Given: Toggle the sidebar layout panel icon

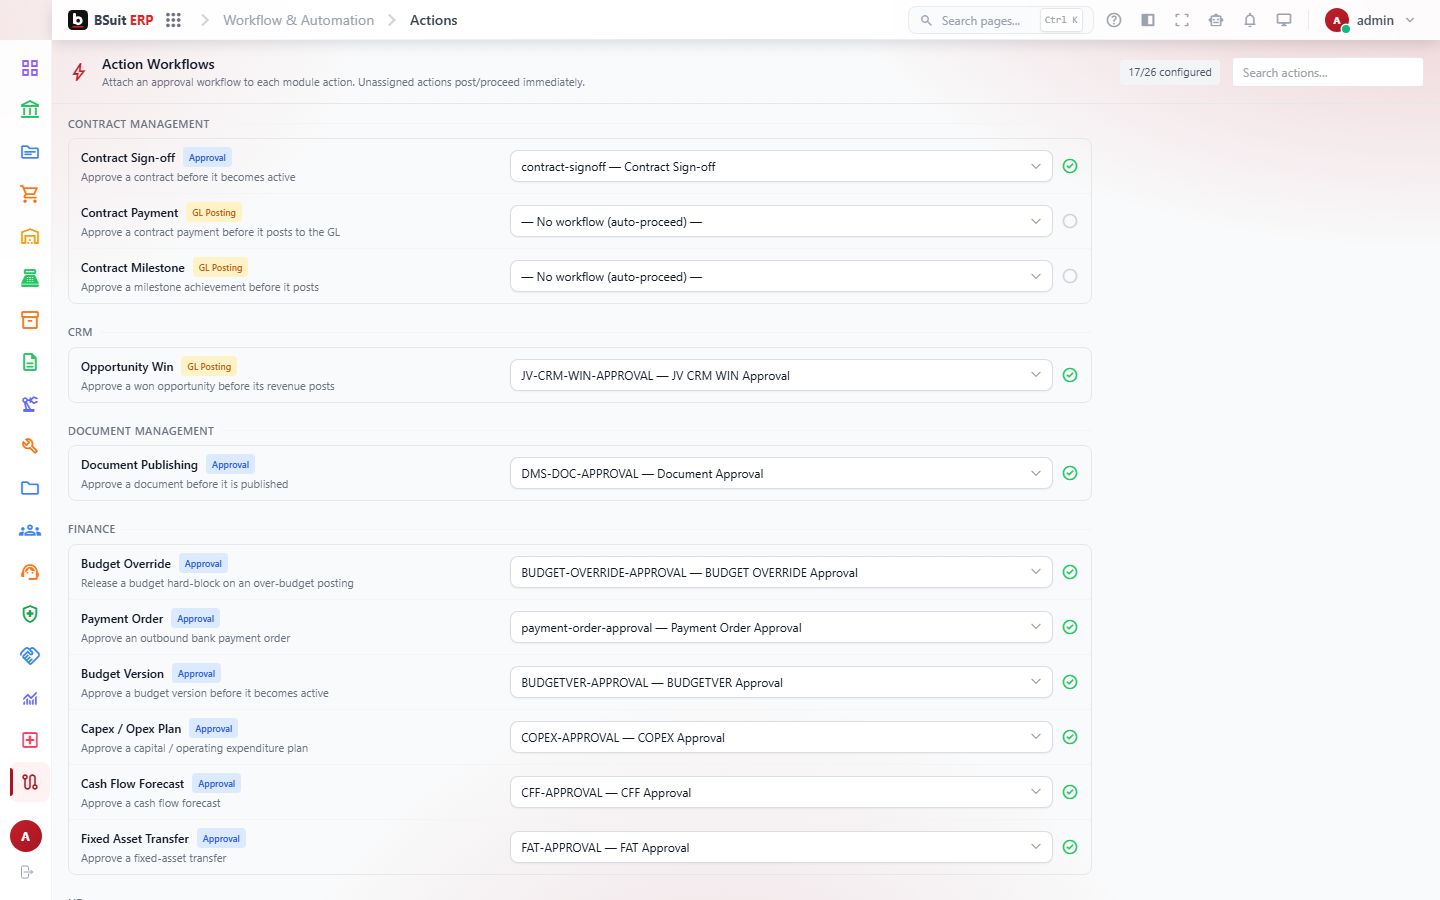Looking at the screenshot, I should pos(1148,20).
